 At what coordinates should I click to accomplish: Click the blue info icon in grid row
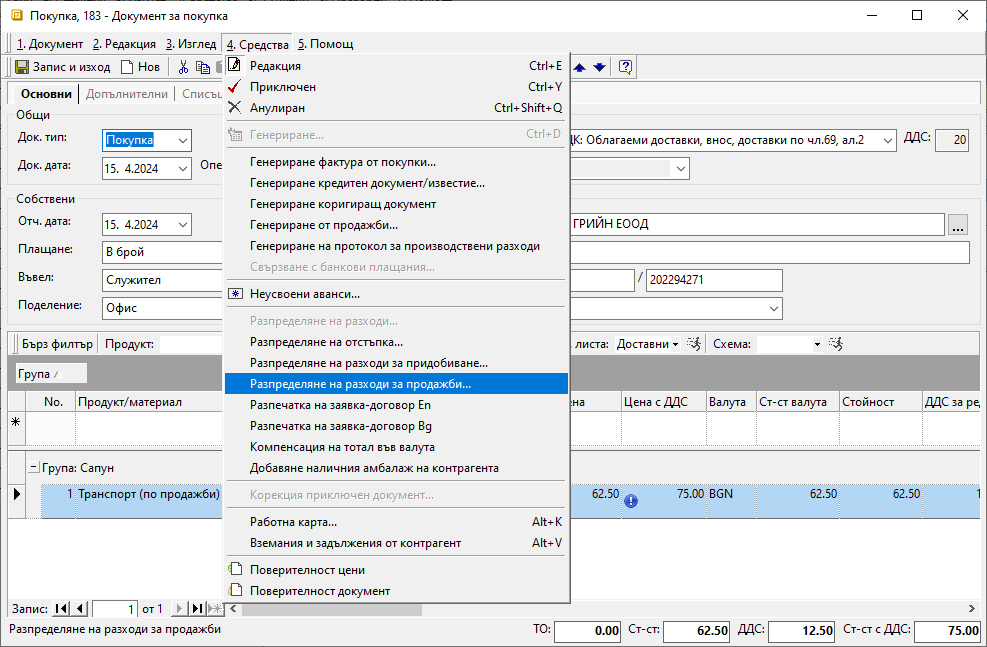click(x=631, y=501)
